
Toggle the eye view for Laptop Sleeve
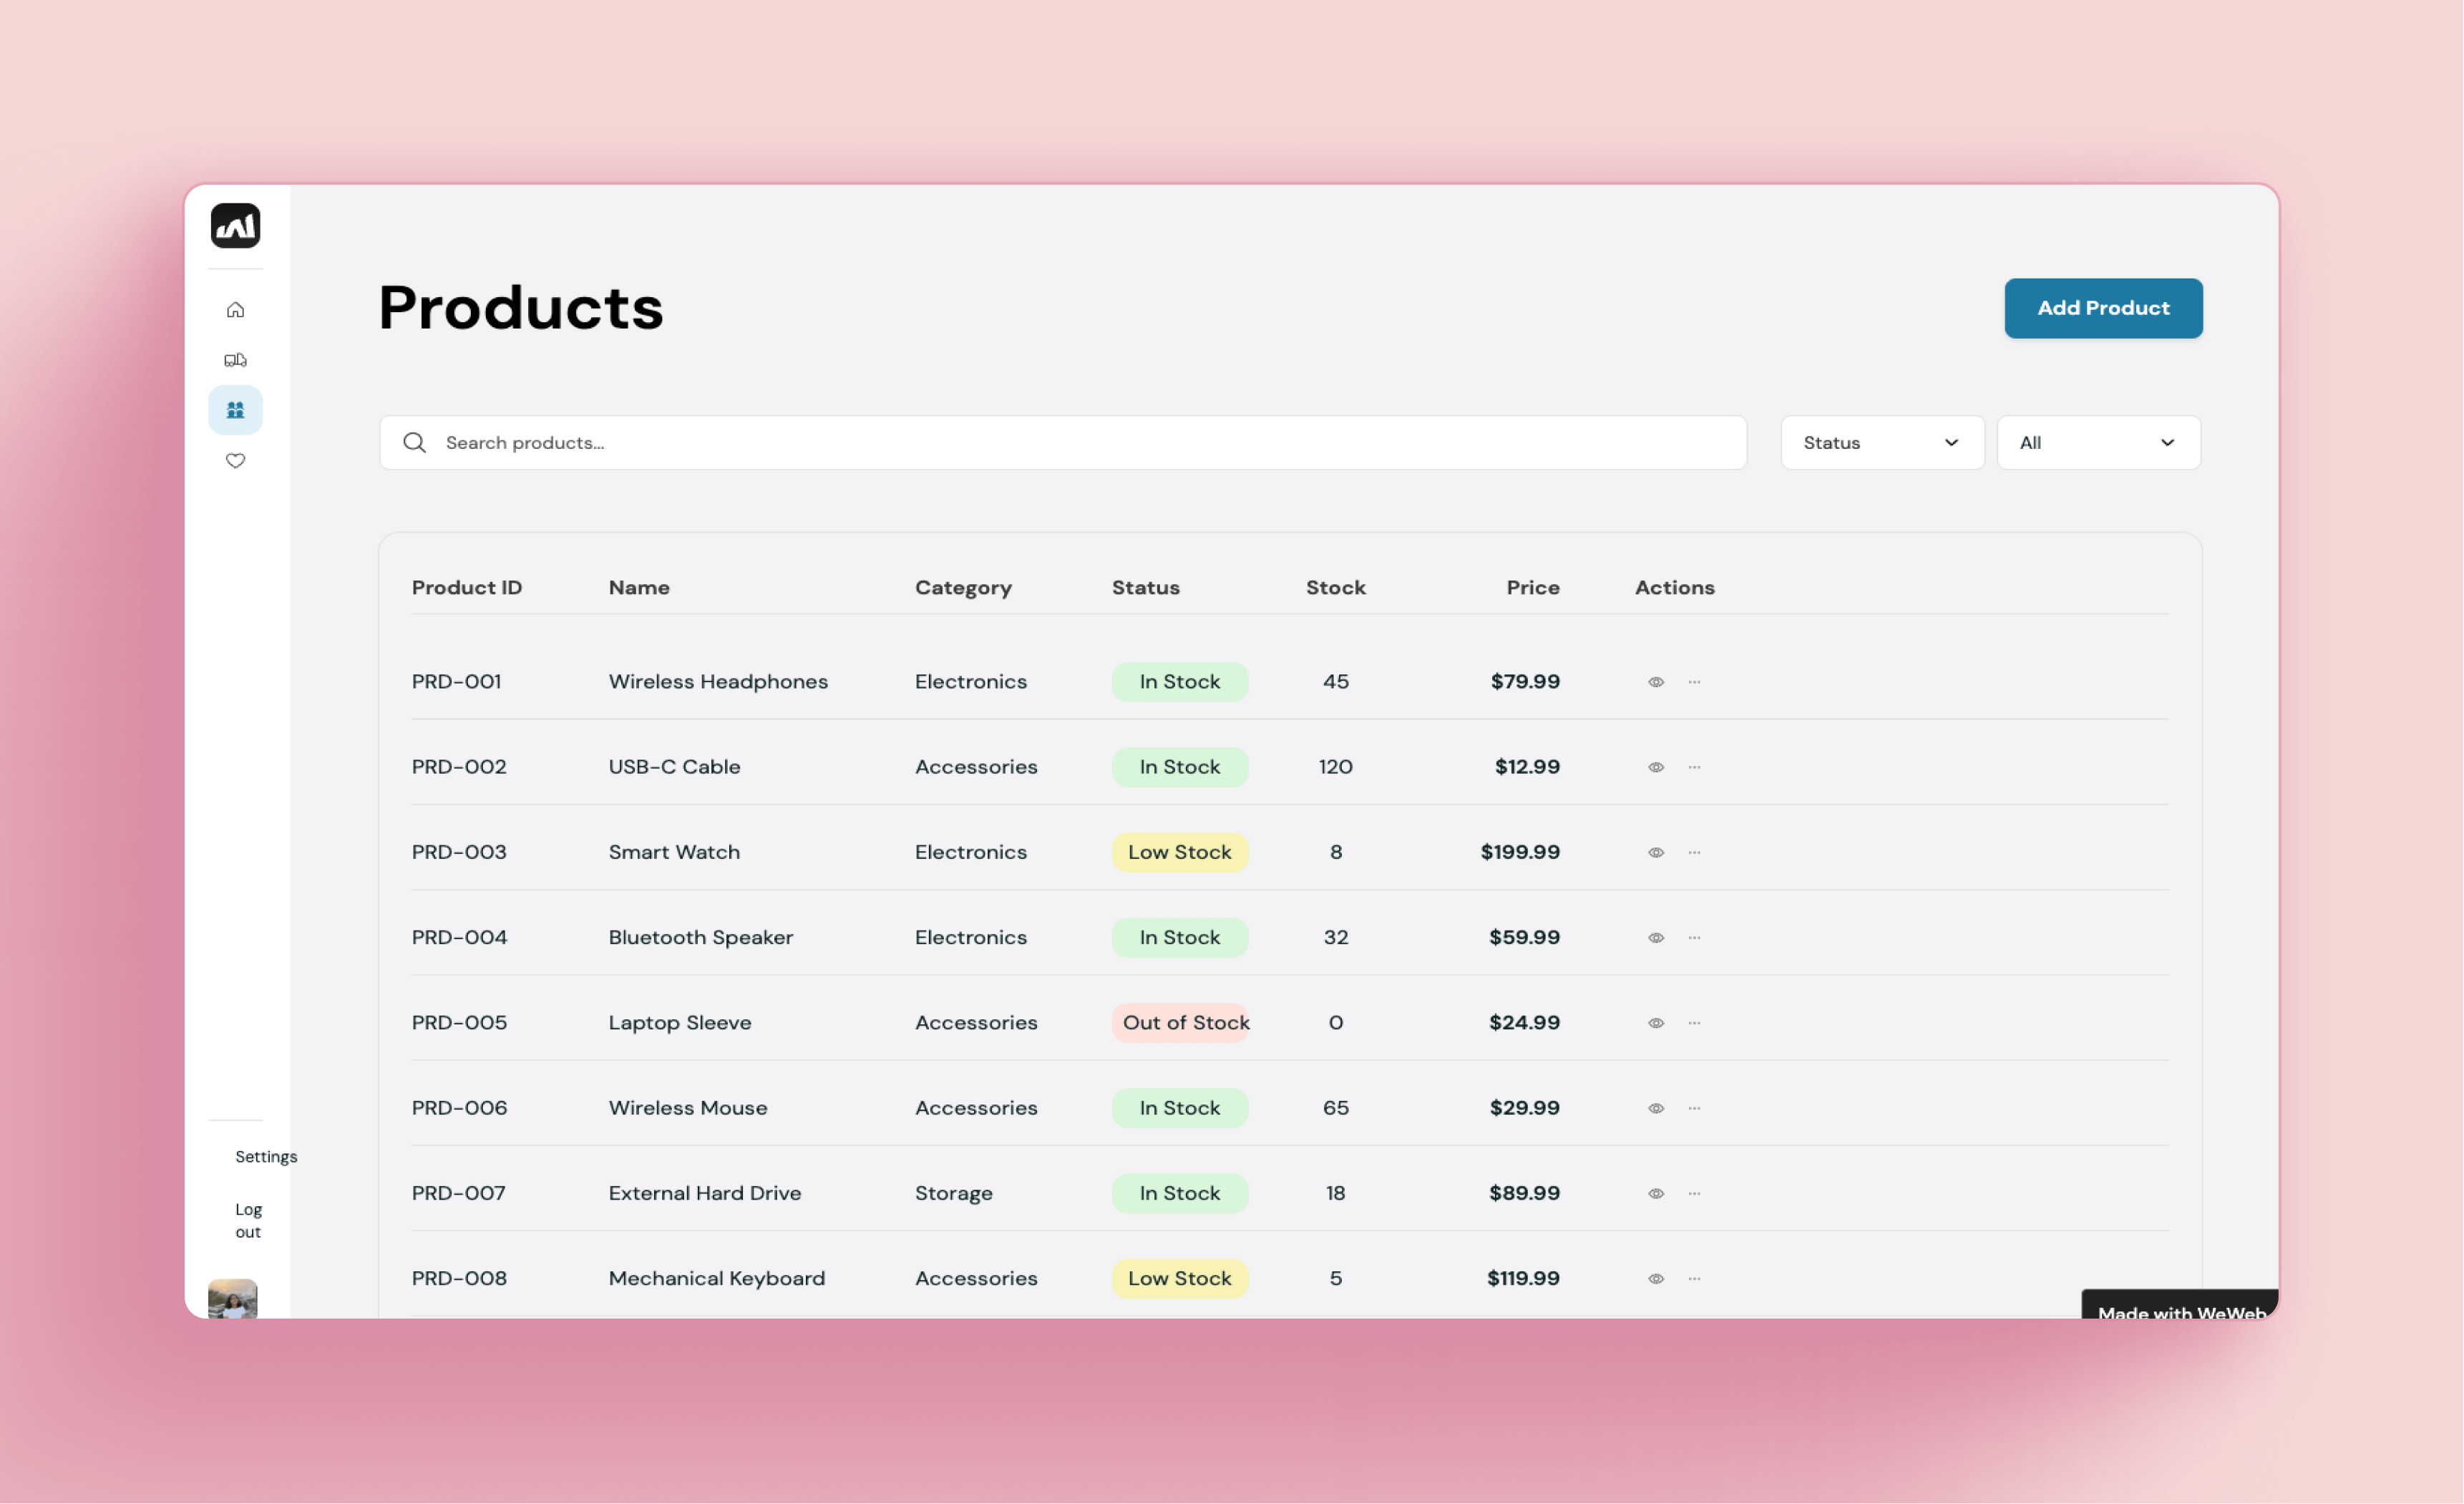pos(1656,1022)
